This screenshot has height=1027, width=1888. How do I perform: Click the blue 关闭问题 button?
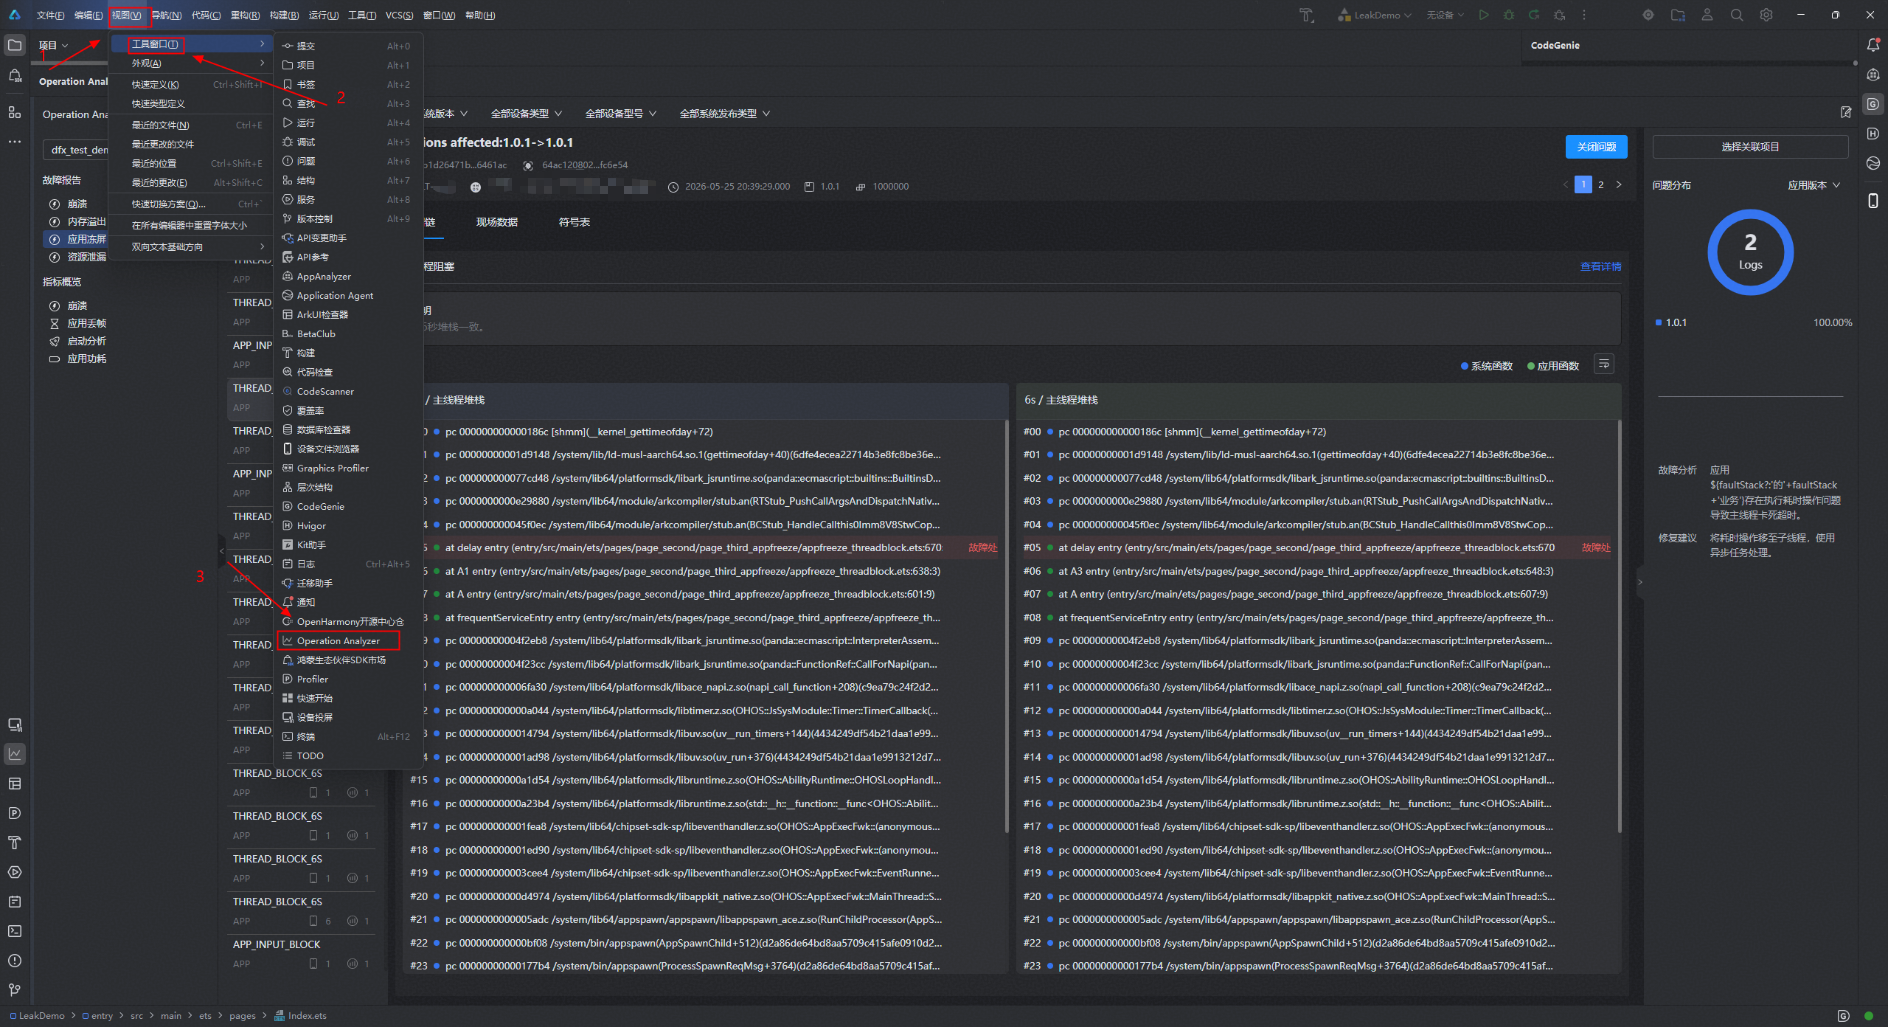[1596, 147]
